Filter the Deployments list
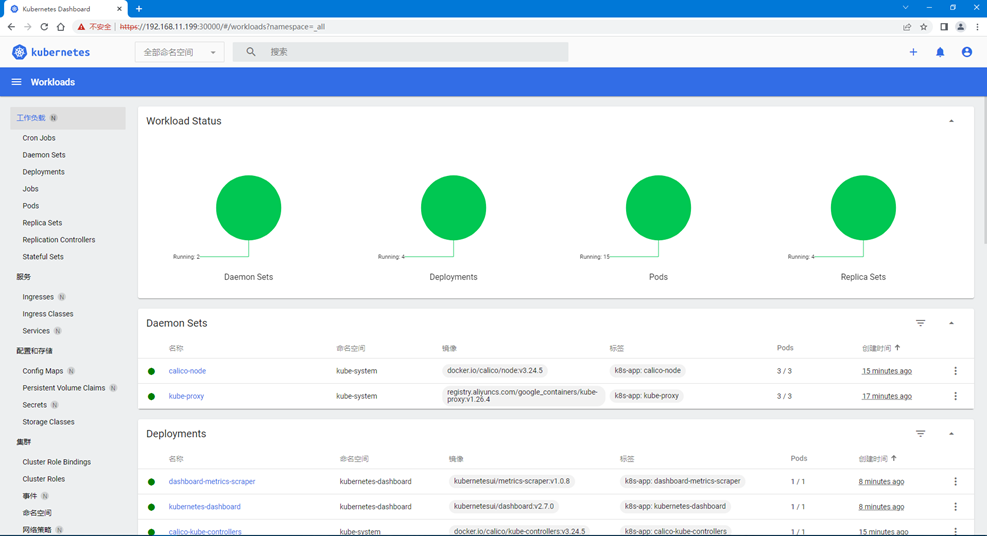The height and width of the screenshot is (536, 987). pos(920,434)
